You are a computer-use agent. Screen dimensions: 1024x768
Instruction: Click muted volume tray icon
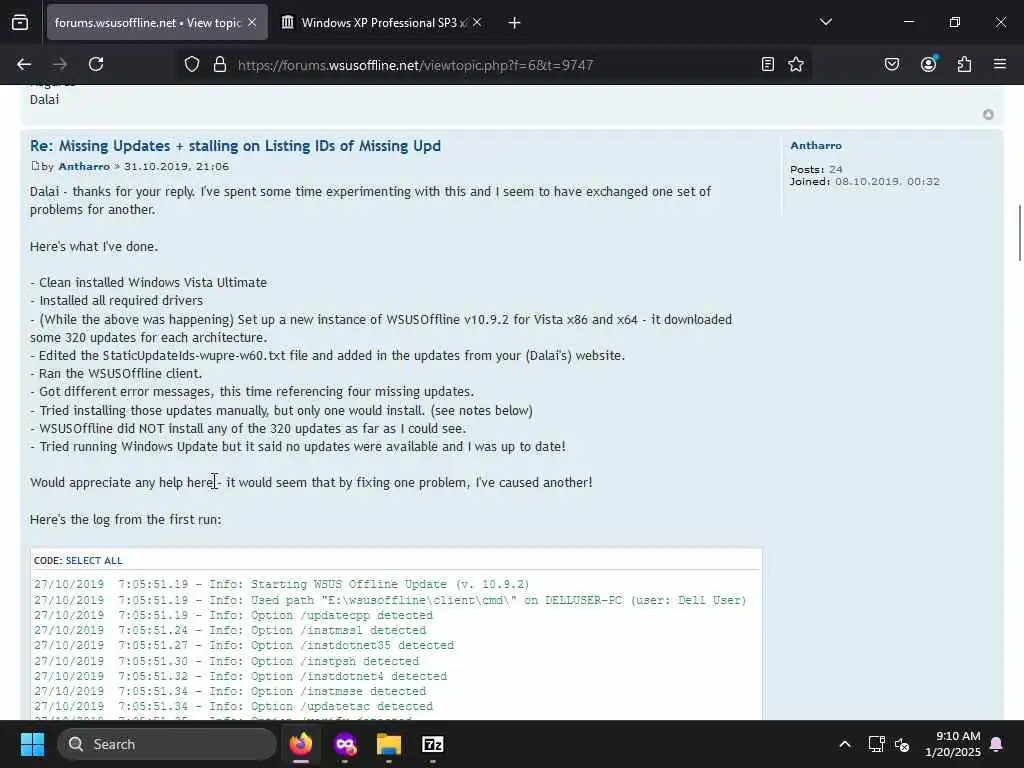(903, 744)
